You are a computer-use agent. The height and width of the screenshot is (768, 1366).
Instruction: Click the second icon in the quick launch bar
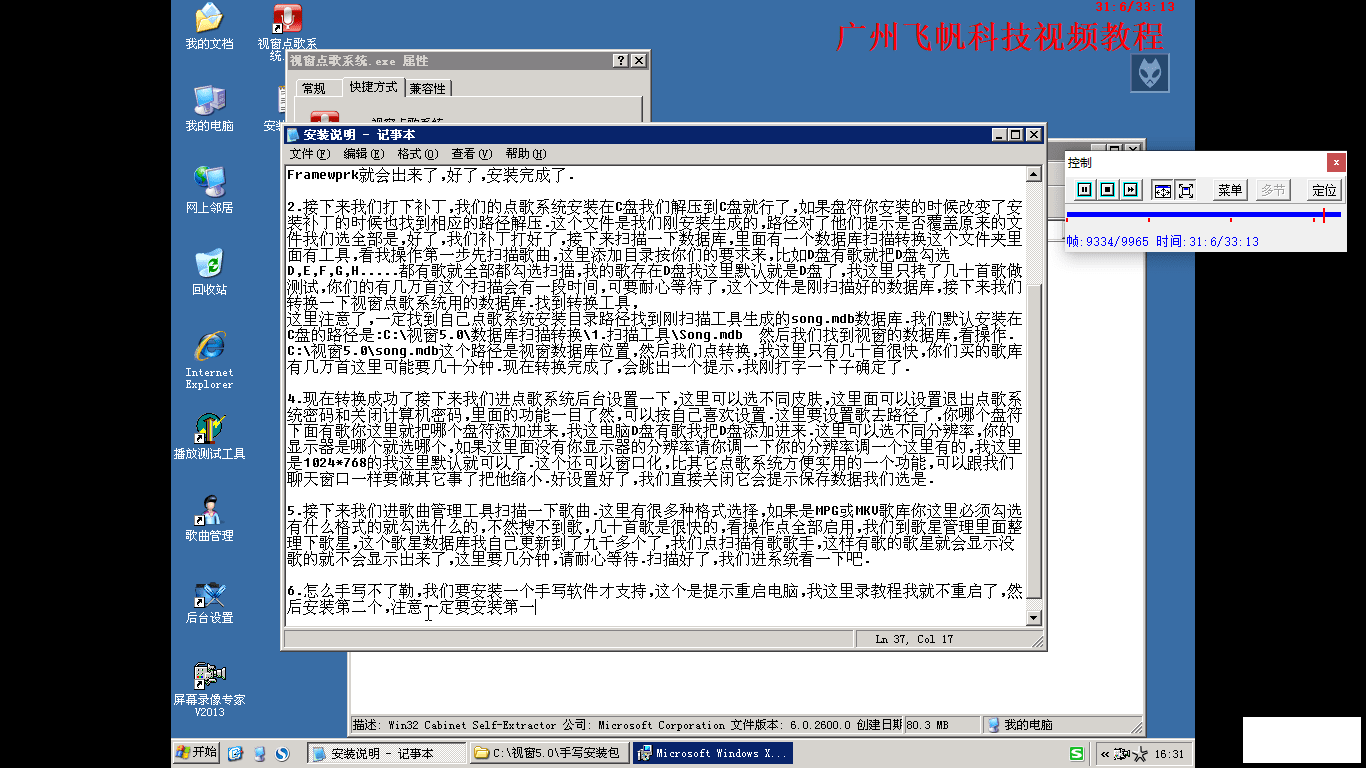[260, 753]
